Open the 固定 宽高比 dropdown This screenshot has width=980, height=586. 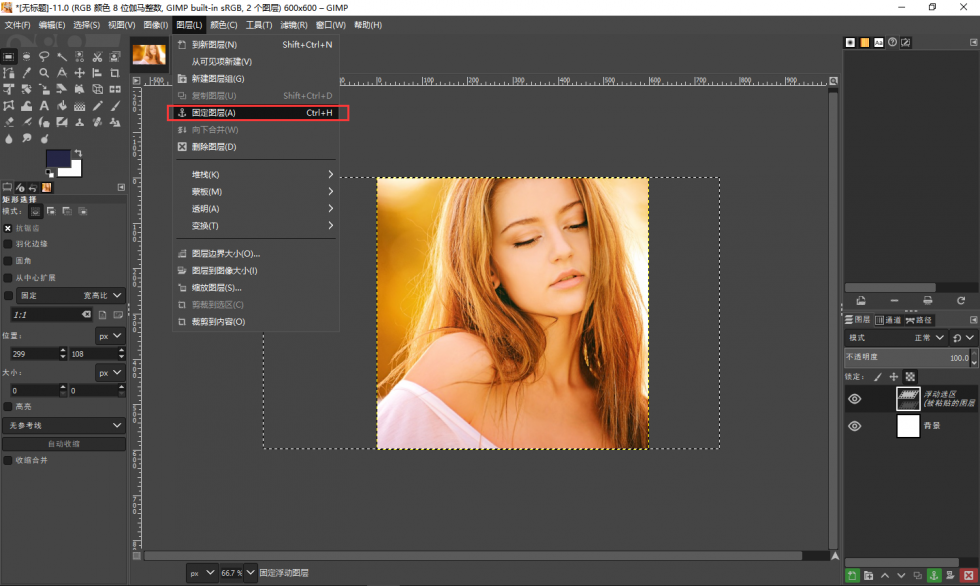(71, 295)
